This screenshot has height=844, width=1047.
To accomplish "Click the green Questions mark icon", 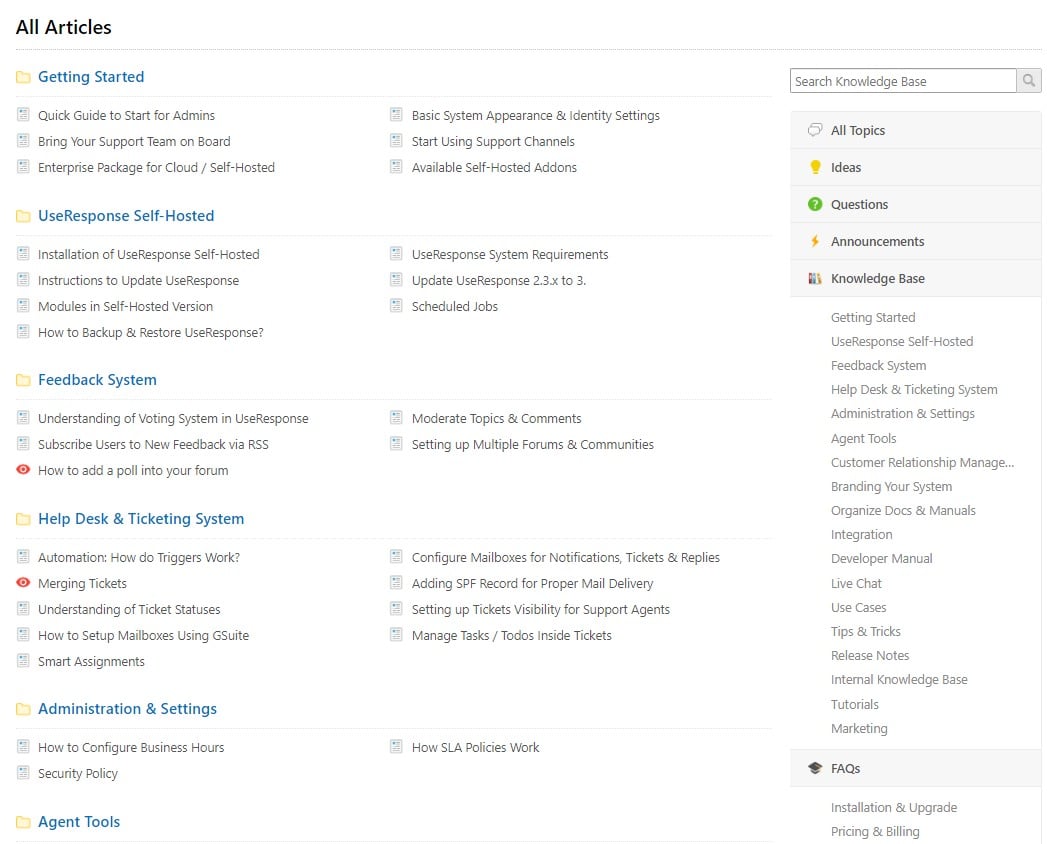I will coord(815,205).
